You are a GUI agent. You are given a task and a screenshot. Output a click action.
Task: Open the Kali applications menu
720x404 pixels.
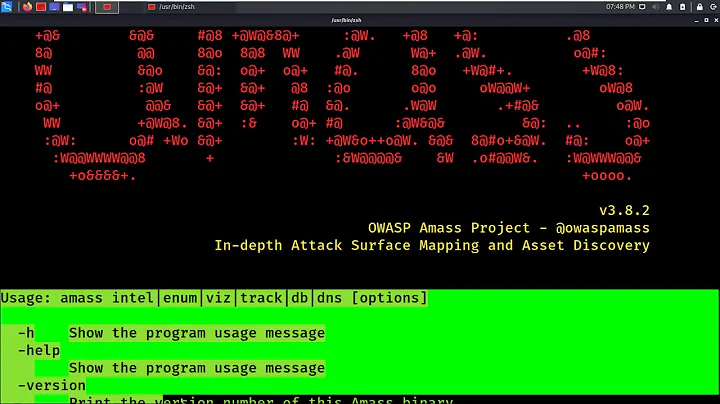(6, 7)
